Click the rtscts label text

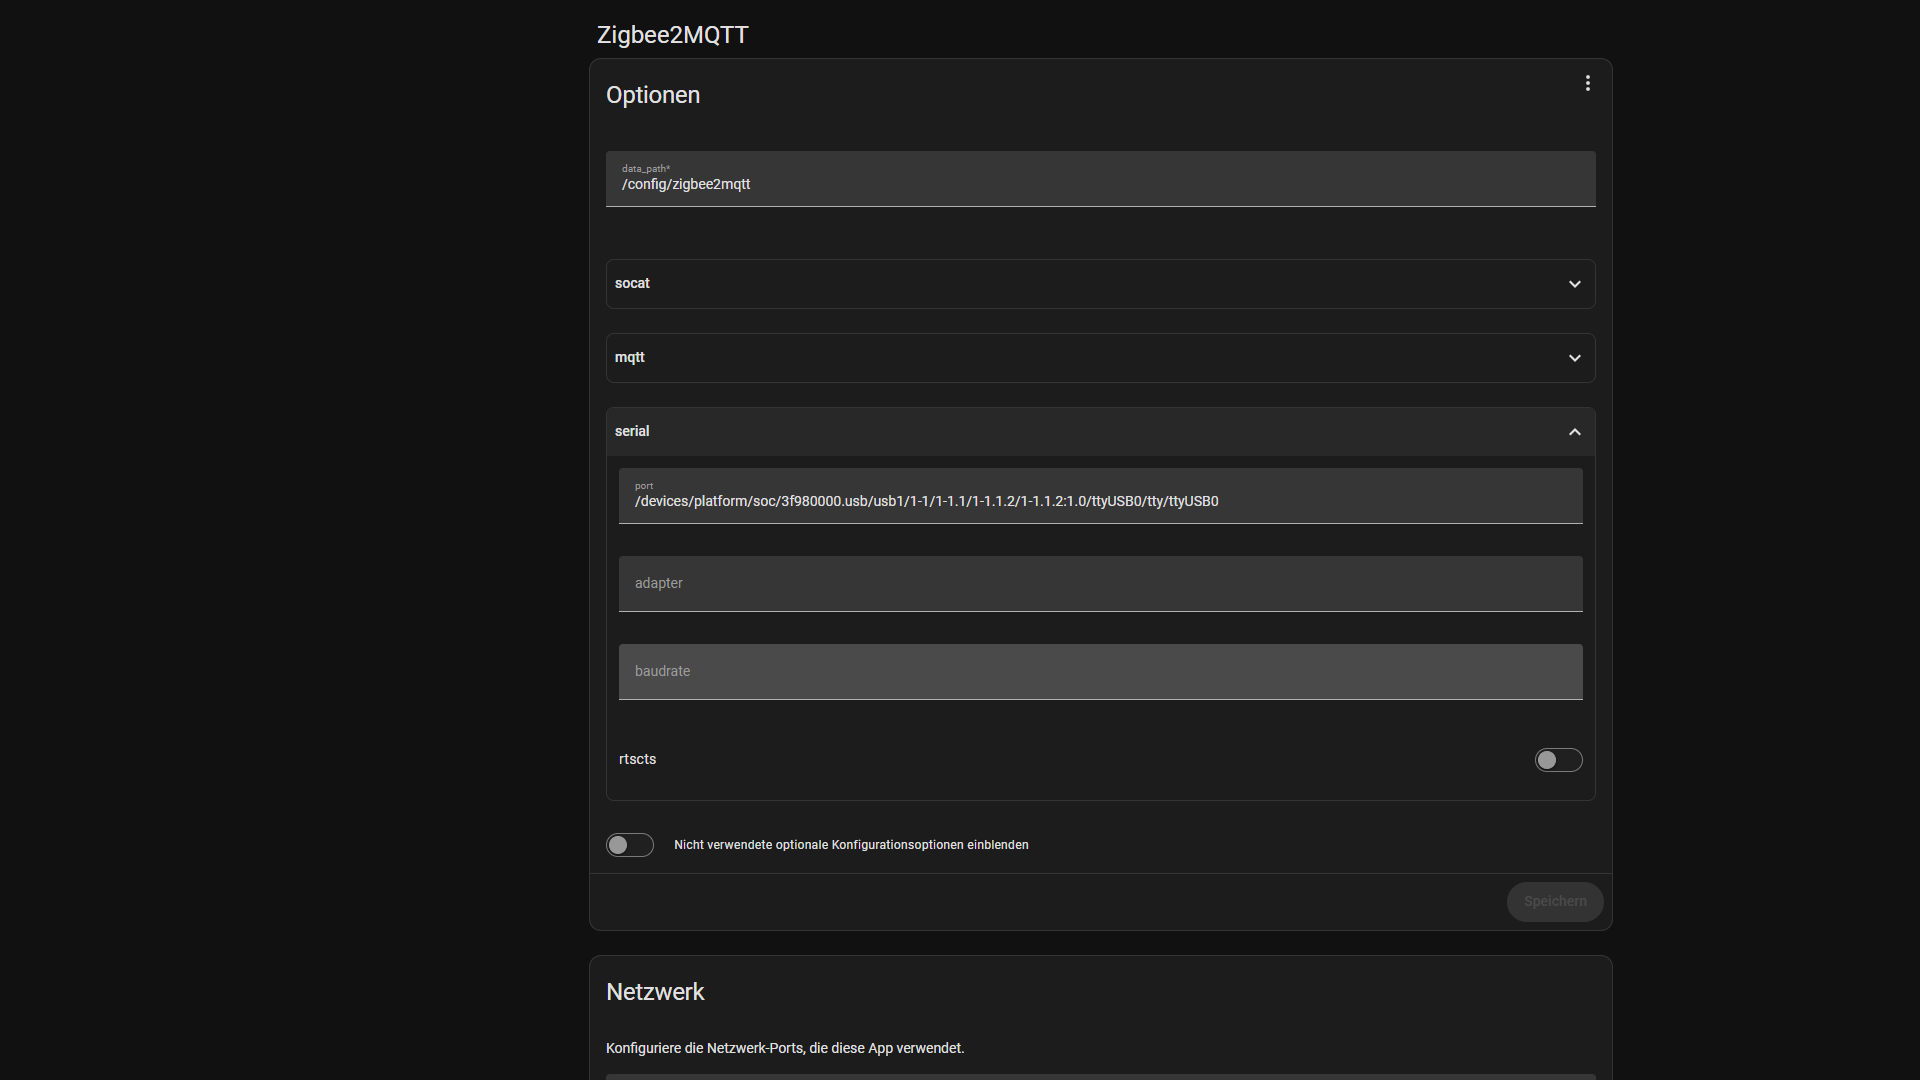pos(637,759)
